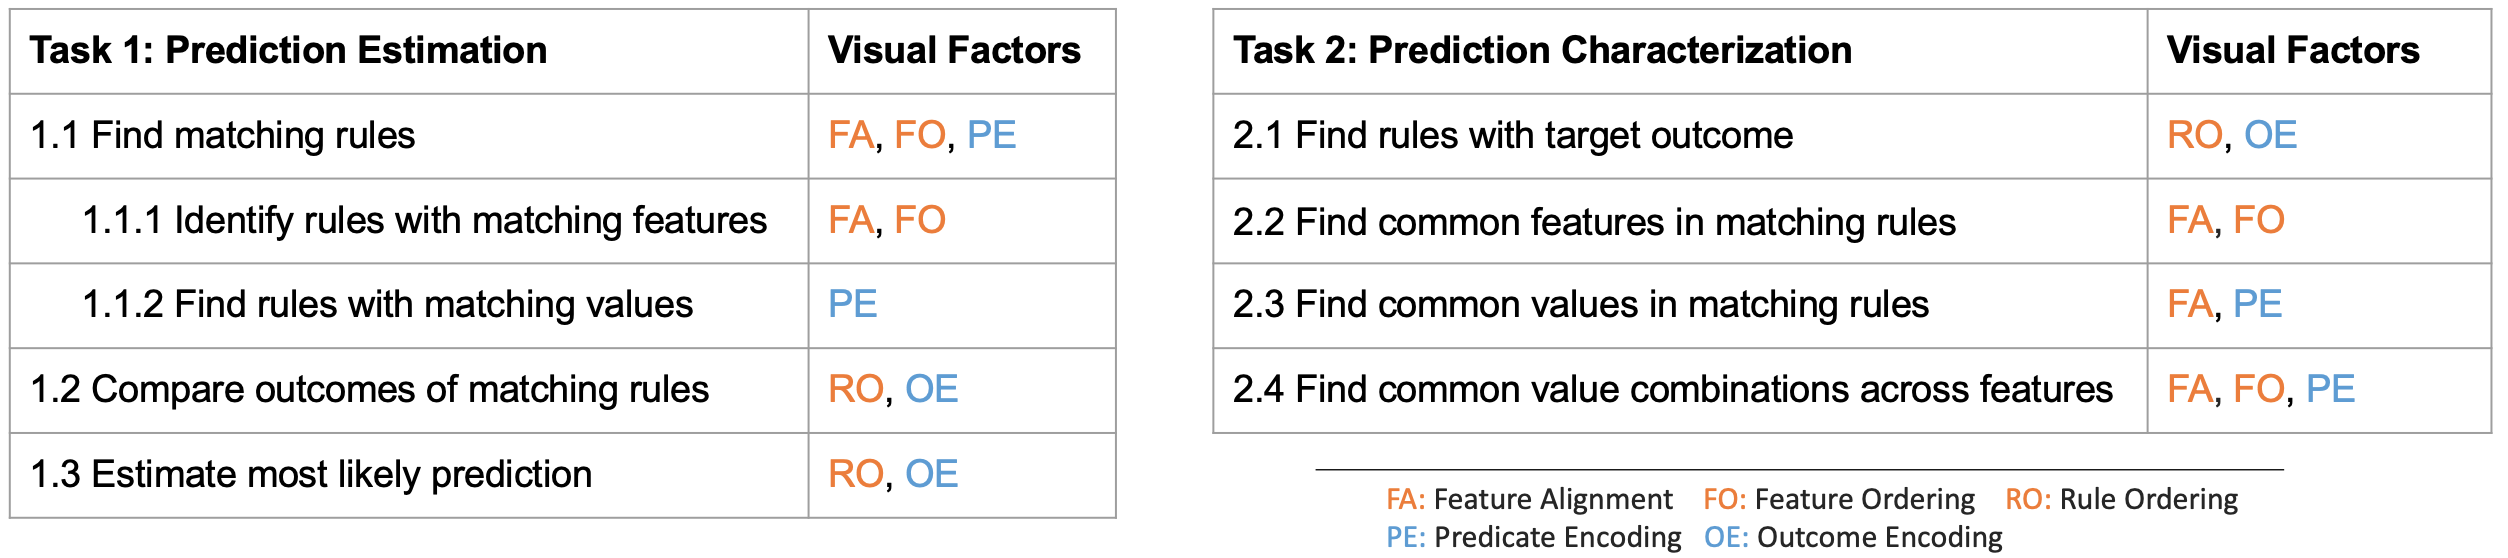Select row 1.1 Find matching rules
The image size is (2508, 558).
(x=223, y=136)
